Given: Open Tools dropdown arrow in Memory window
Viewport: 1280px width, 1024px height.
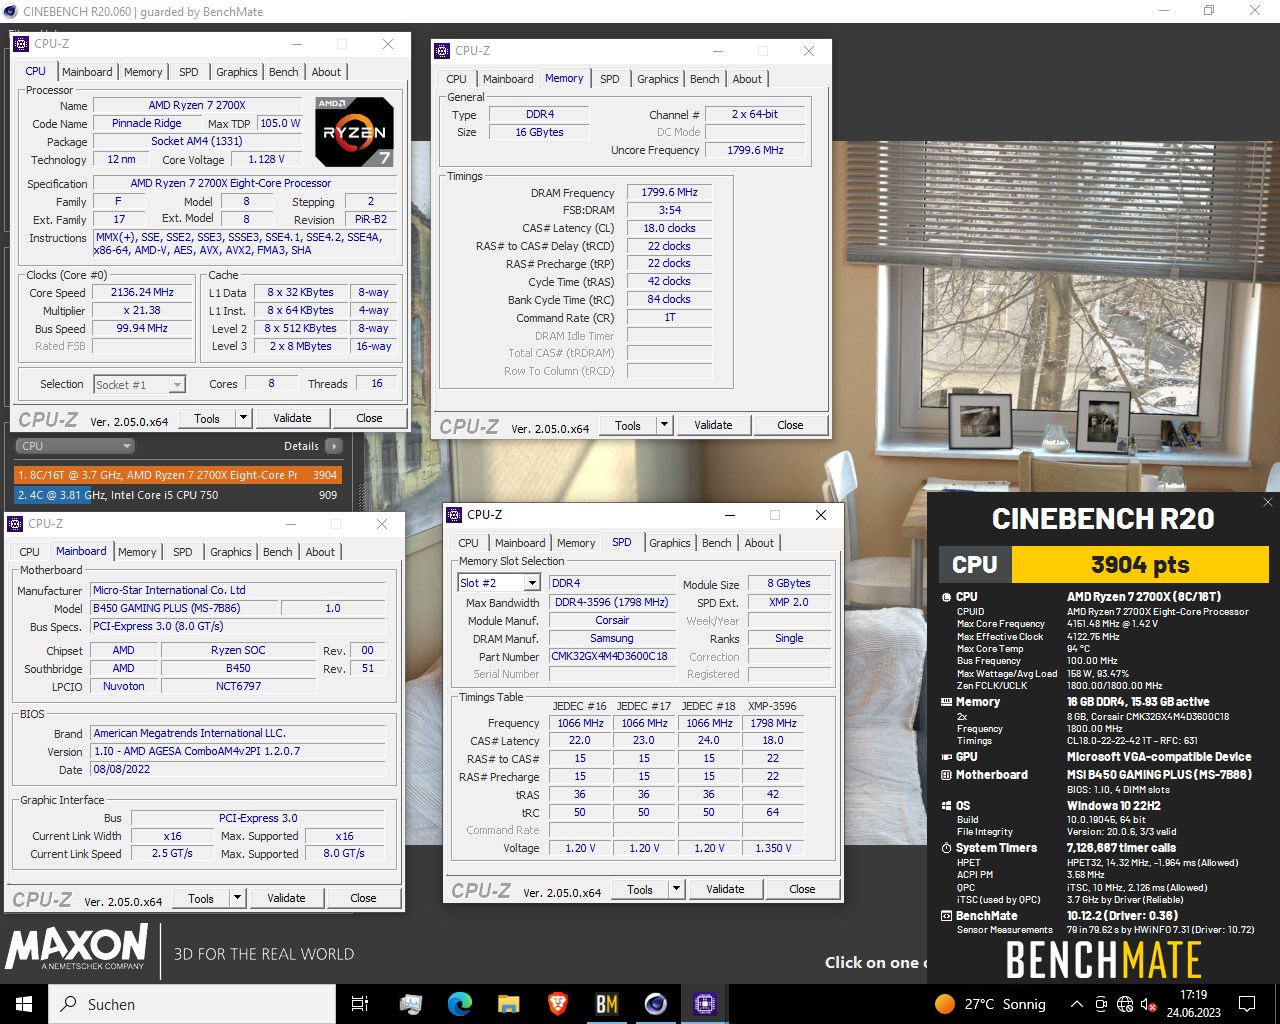Looking at the screenshot, I should [664, 425].
